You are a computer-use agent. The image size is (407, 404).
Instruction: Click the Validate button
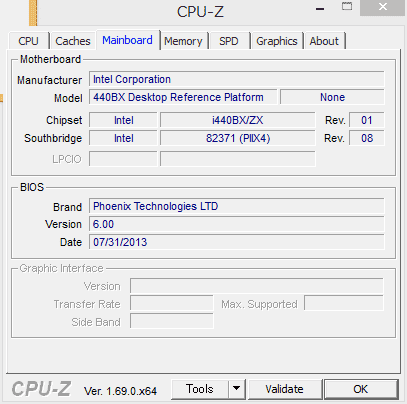pos(285,389)
